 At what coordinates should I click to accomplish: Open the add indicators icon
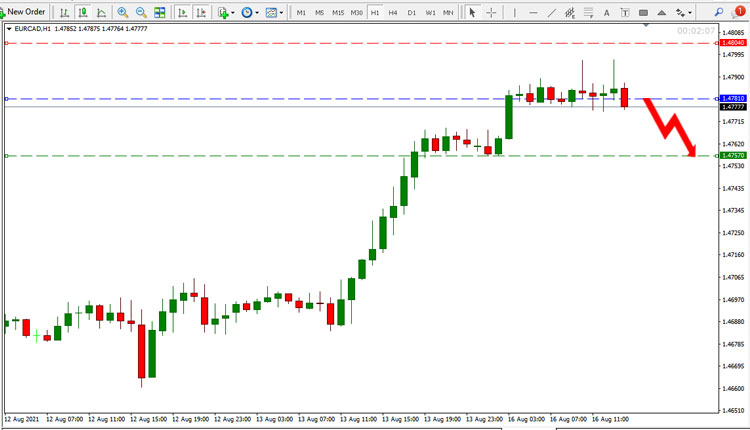pyautogui.click(x=222, y=12)
